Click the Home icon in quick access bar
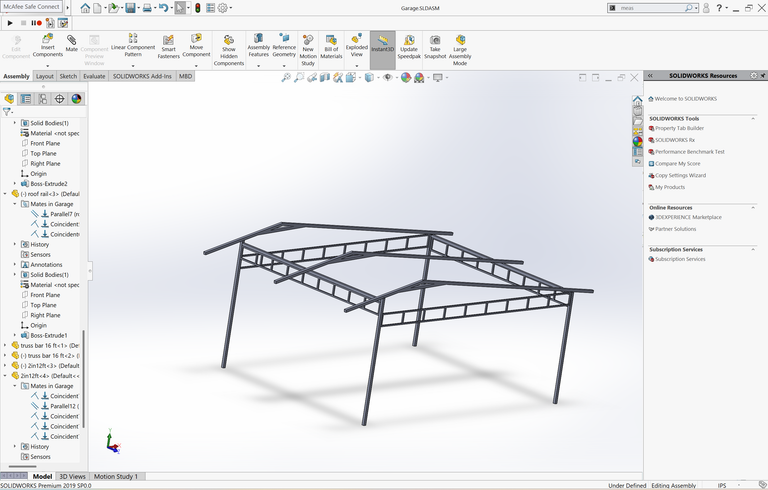 click(85, 8)
